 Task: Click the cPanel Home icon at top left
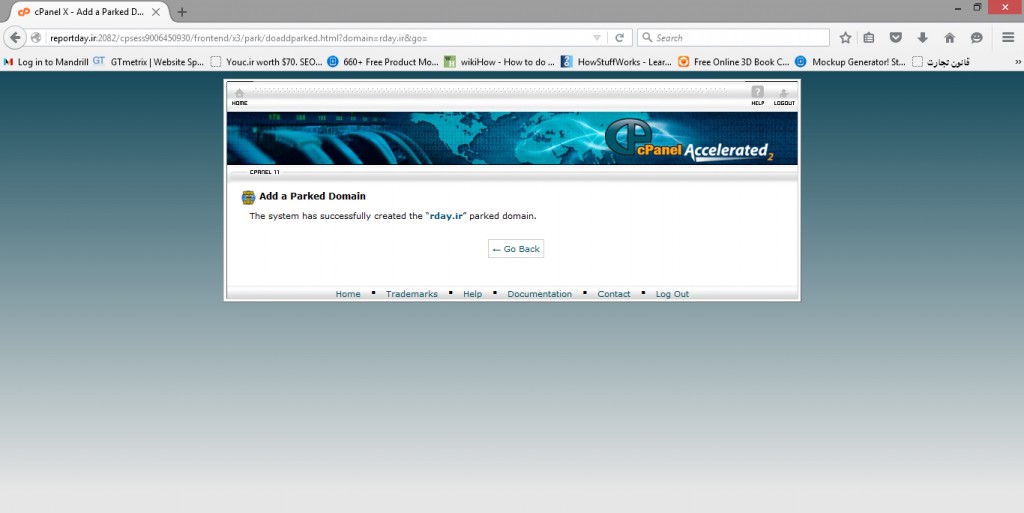coord(239,94)
